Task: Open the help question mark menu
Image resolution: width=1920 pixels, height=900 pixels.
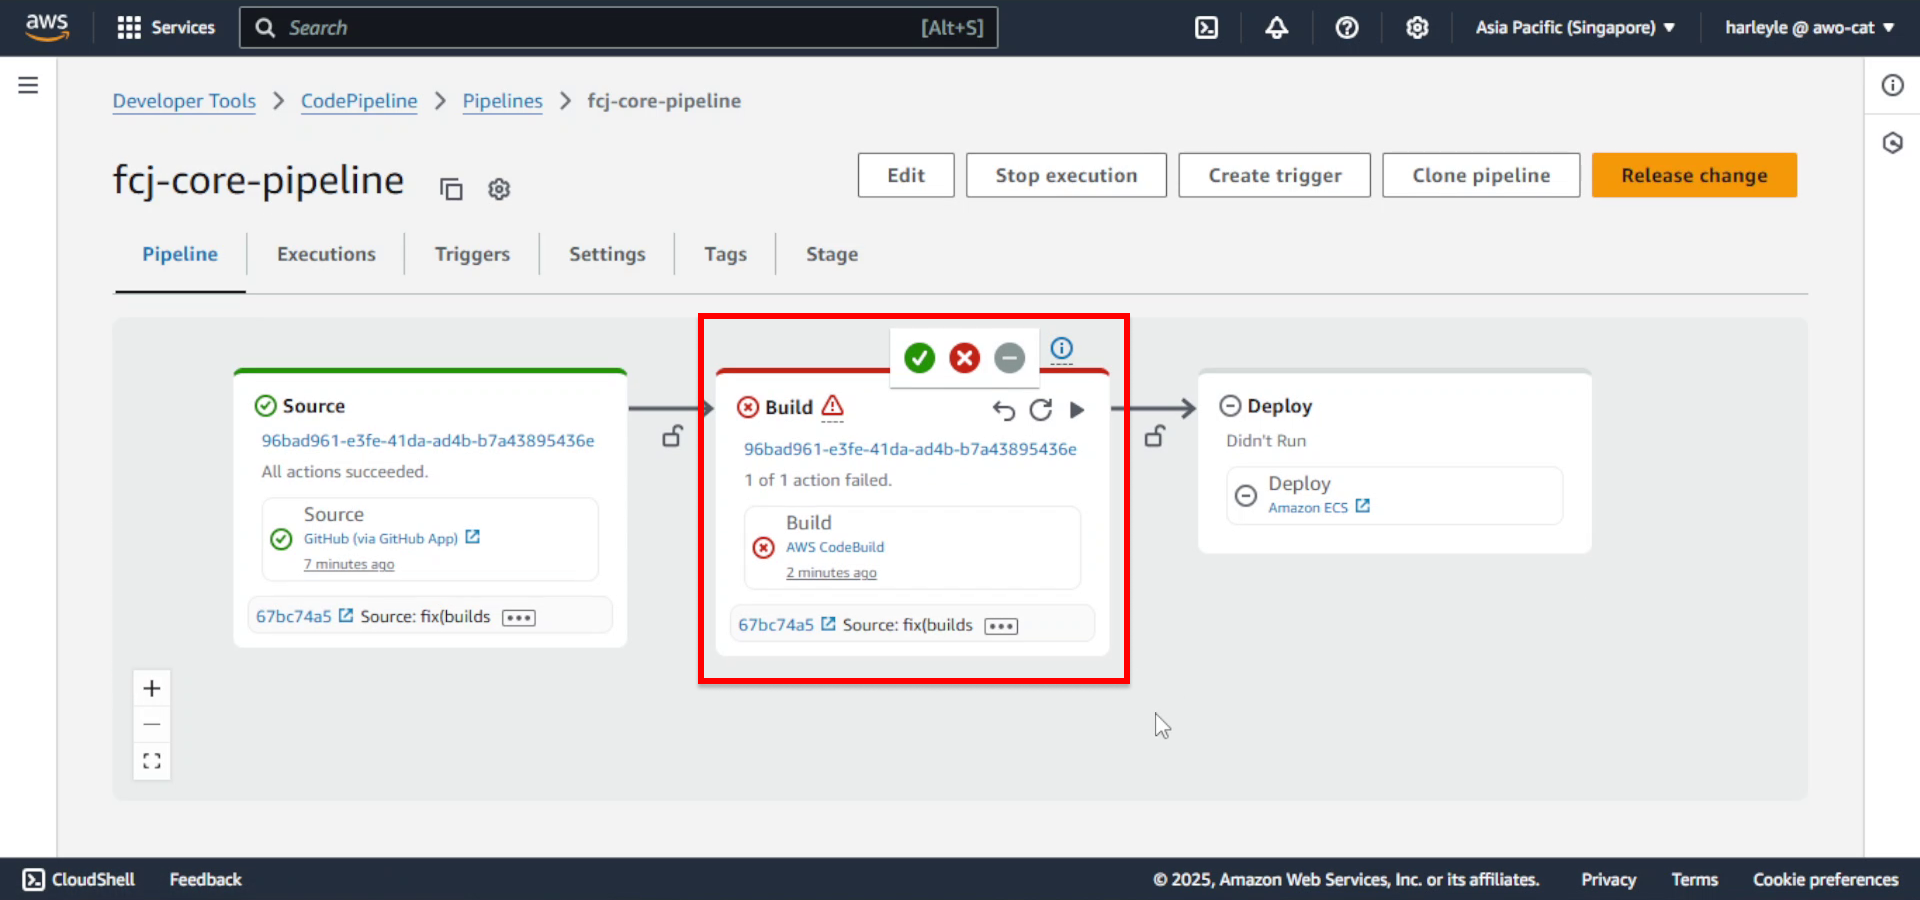Action: 1347,28
